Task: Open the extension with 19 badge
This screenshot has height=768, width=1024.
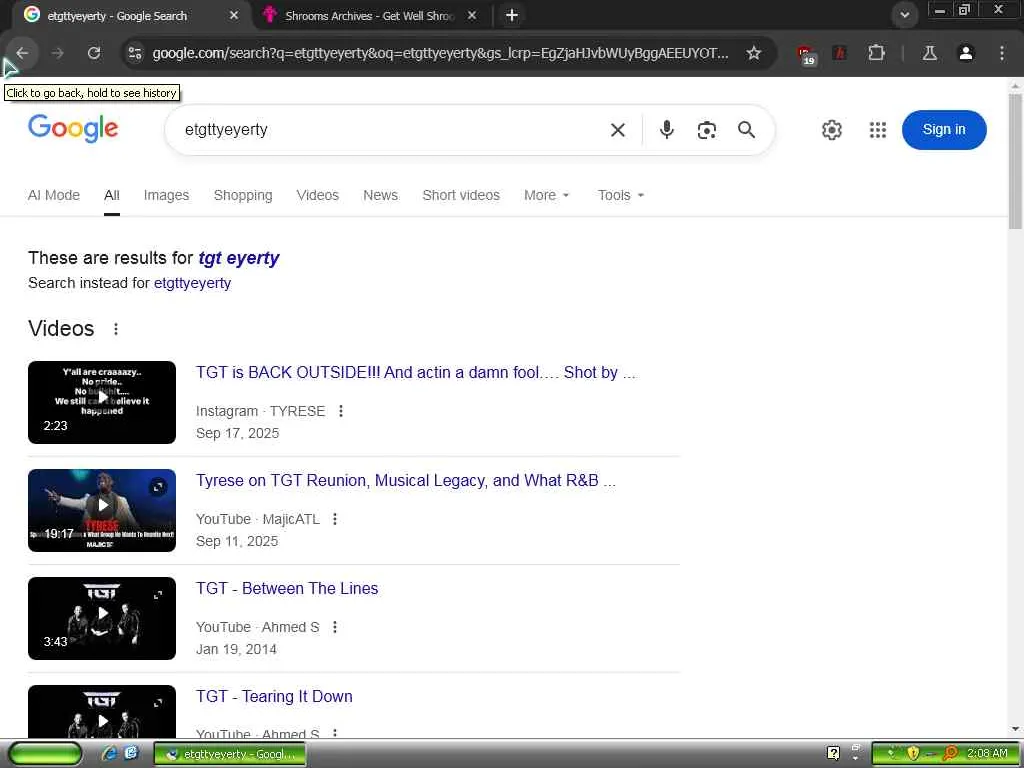Action: pos(806,54)
